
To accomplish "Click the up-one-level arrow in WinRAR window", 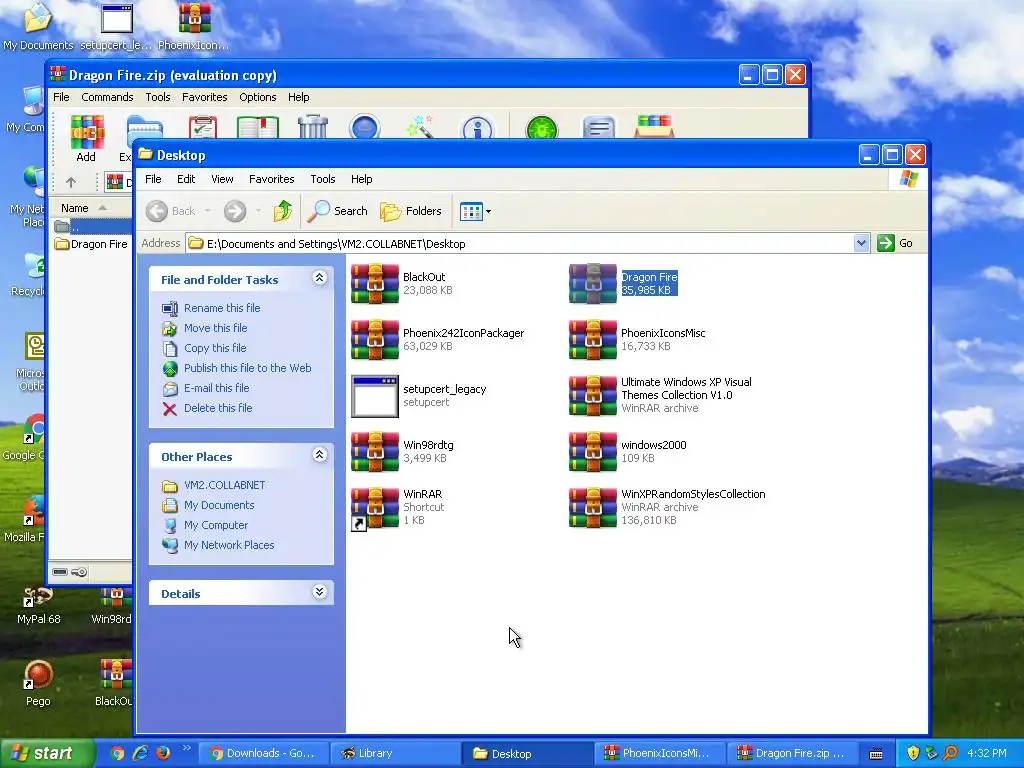I will (x=71, y=182).
